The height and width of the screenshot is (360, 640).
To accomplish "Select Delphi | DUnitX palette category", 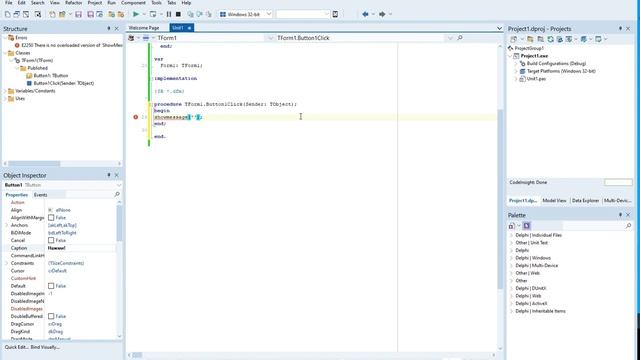I will click(x=531, y=288).
